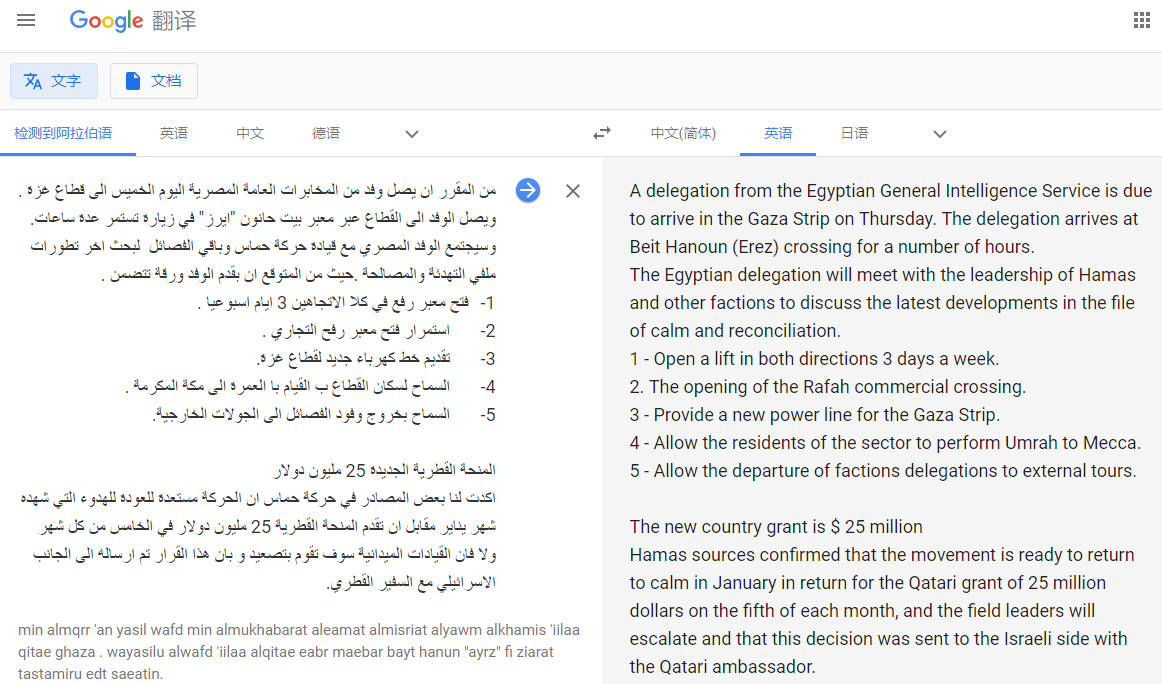Click inside the Arabic source text box
1162x684 pixels.
coord(257,385)
